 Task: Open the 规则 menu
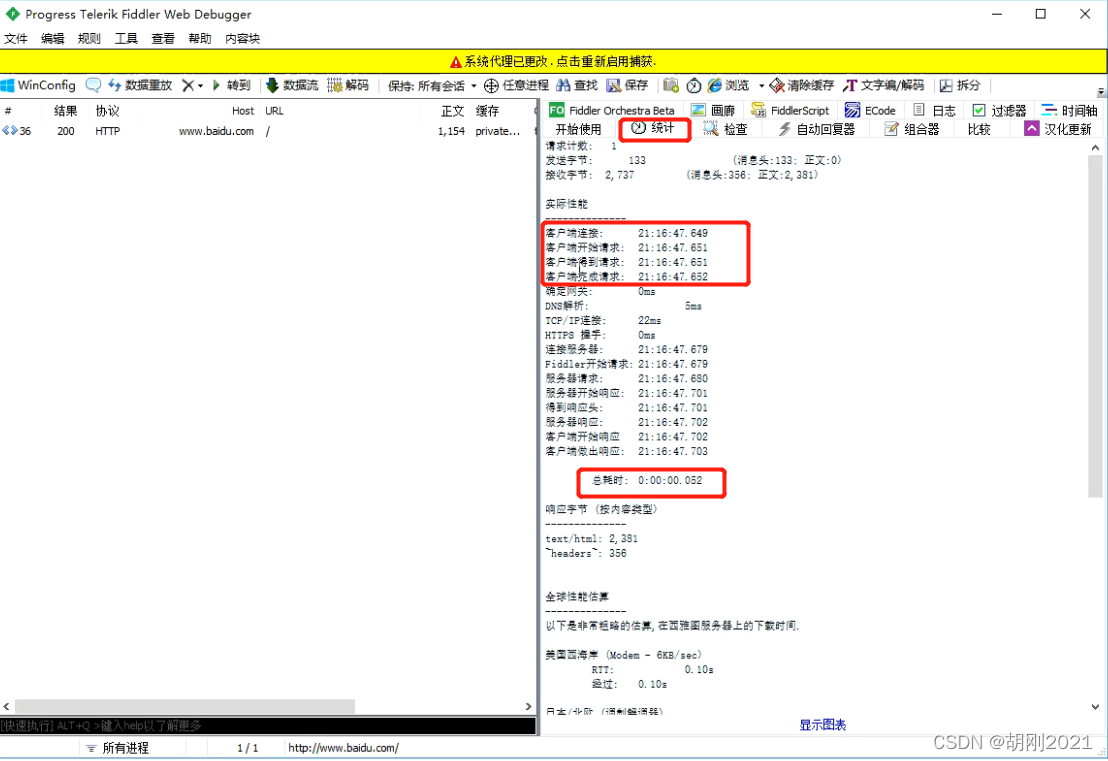pos(89,39)
